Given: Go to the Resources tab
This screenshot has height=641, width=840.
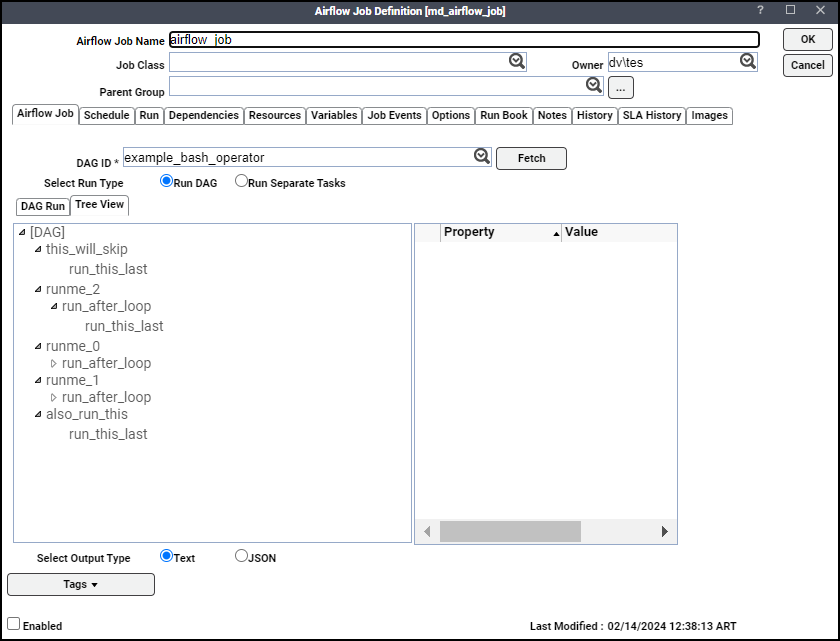Looking at the screenshot, I should pyautogui.click(x=275, y=116).
